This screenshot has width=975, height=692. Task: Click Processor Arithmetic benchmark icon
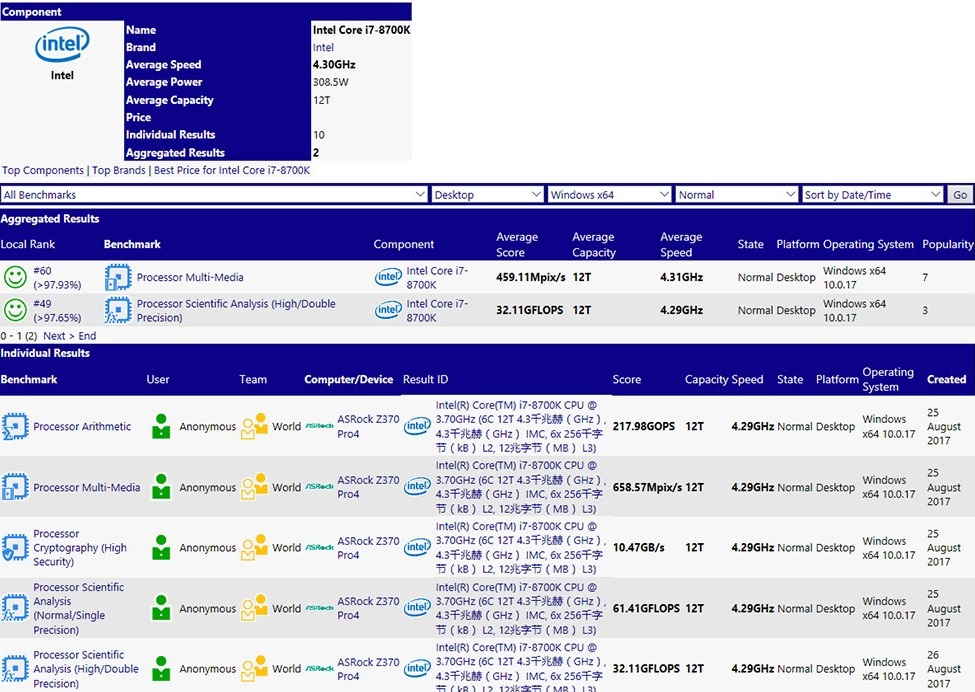[15, 427]
